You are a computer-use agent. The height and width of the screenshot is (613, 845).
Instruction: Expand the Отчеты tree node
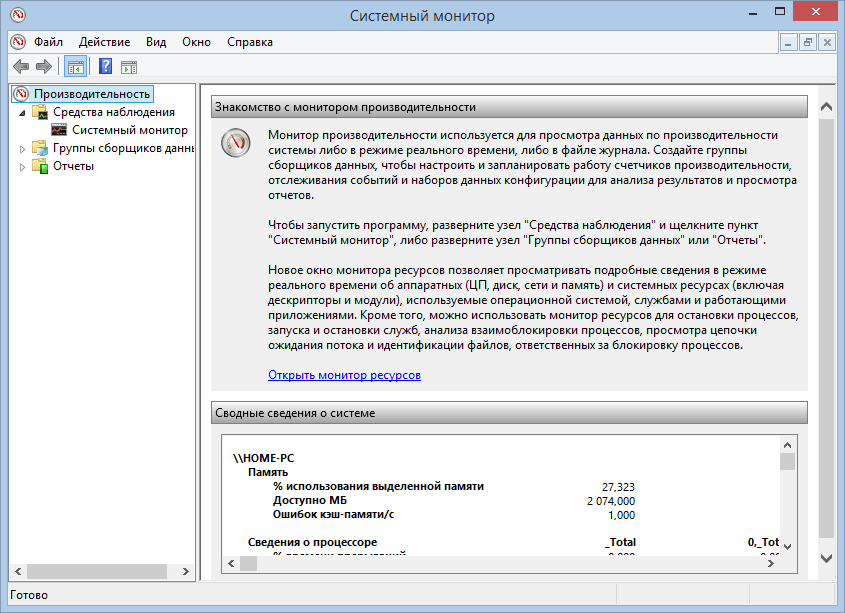point(22,166)
